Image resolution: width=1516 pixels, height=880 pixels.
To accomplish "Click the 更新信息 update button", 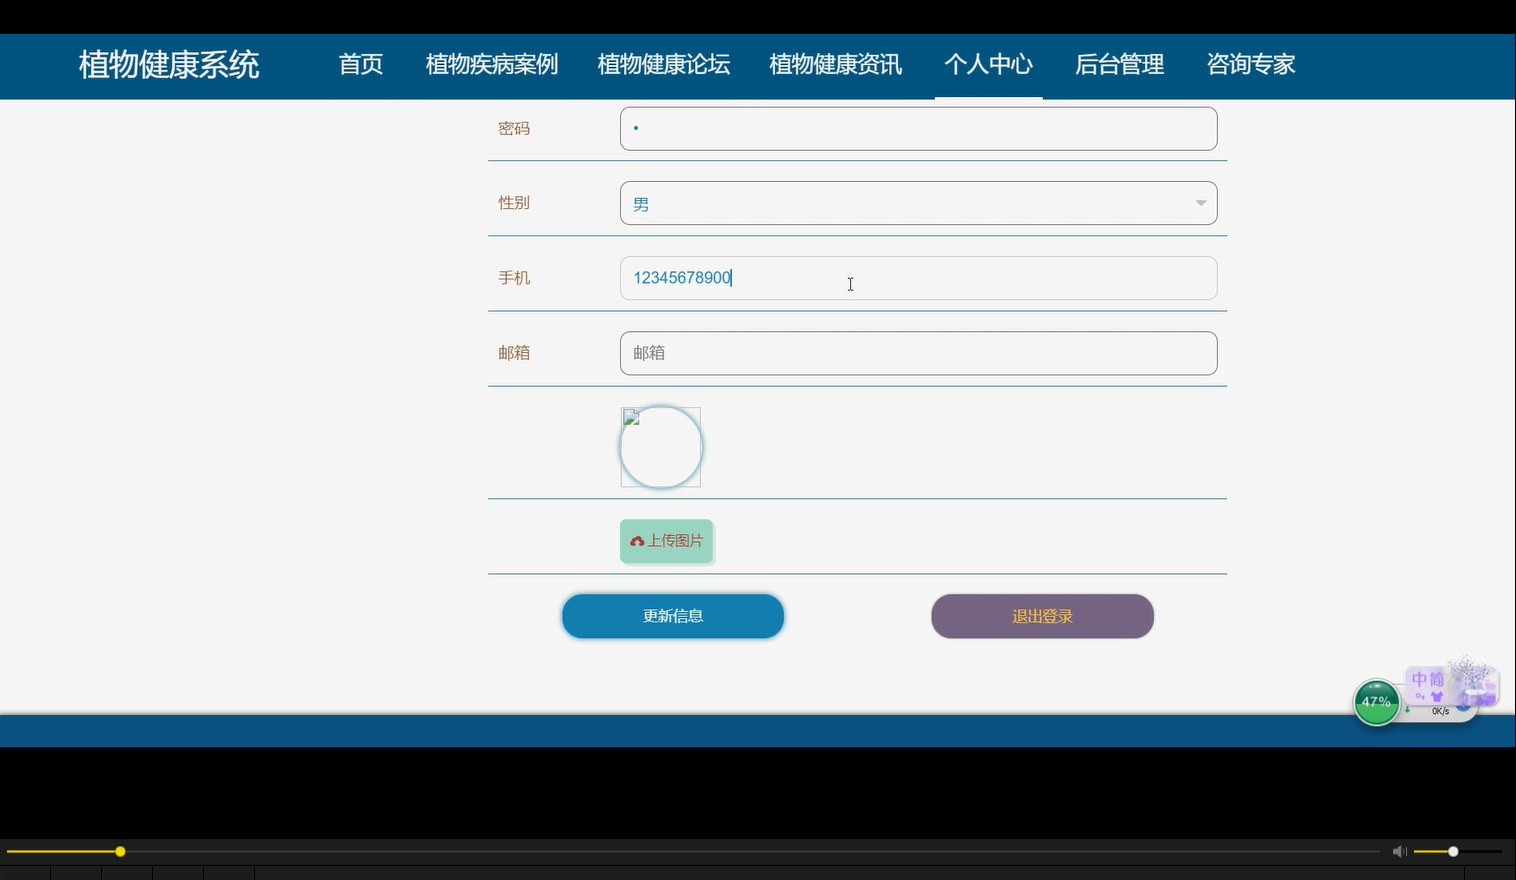I will tap(672, 616).
